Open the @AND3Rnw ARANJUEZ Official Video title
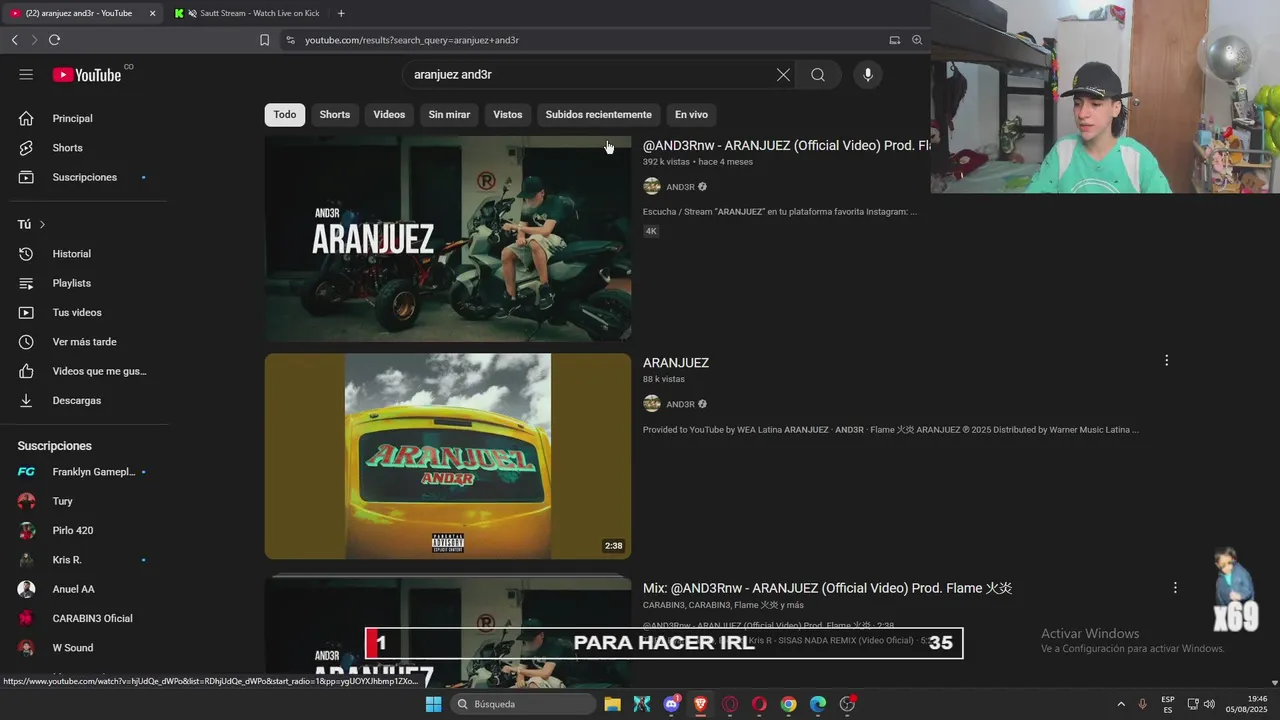This screenshot has width=1280, height=720. click(x=786, y=145)
